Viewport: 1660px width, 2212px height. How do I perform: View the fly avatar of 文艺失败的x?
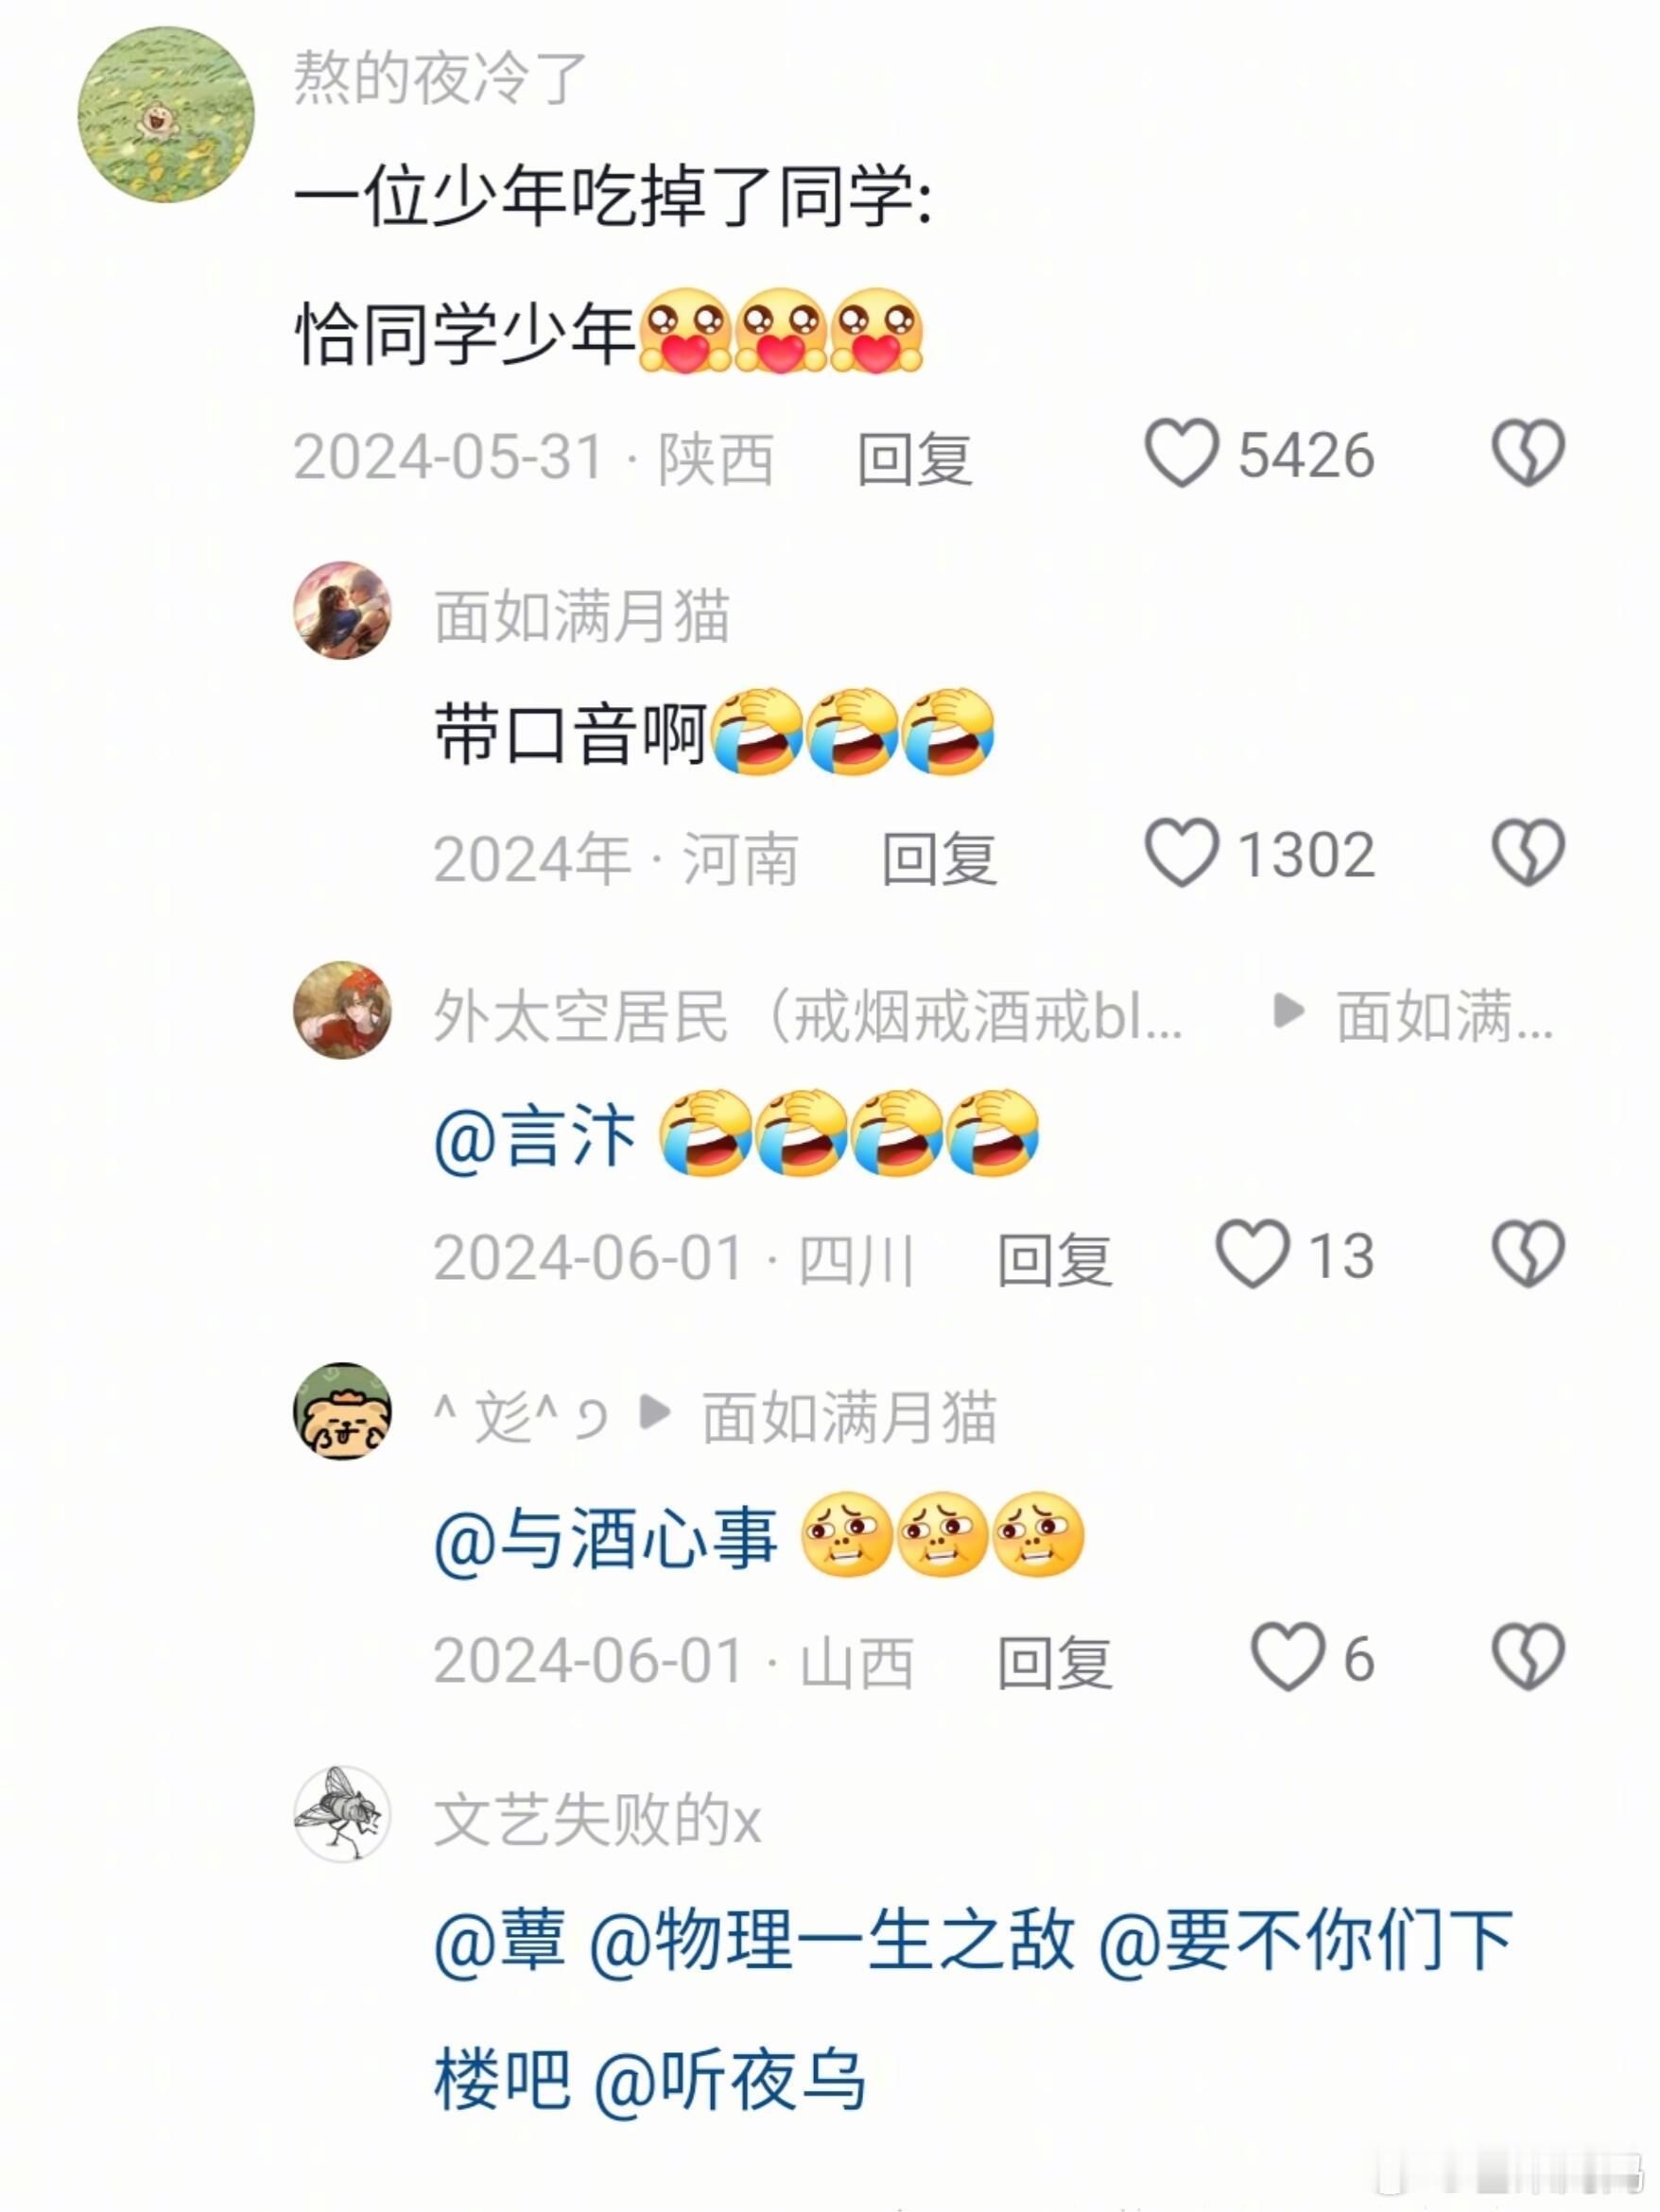coord(342,1814)
